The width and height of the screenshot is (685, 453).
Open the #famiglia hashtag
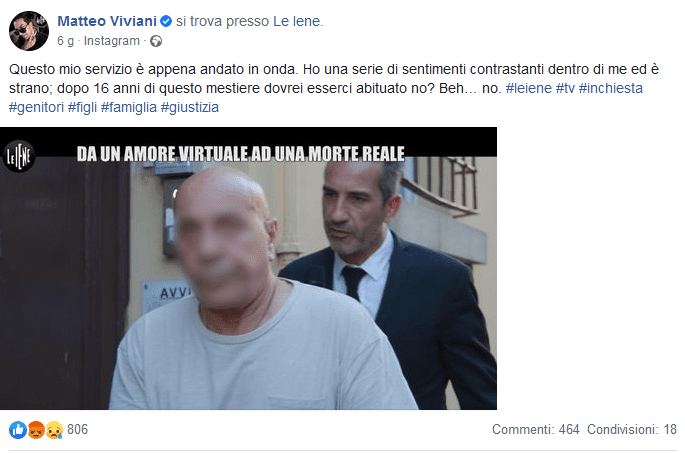point(128,107)
